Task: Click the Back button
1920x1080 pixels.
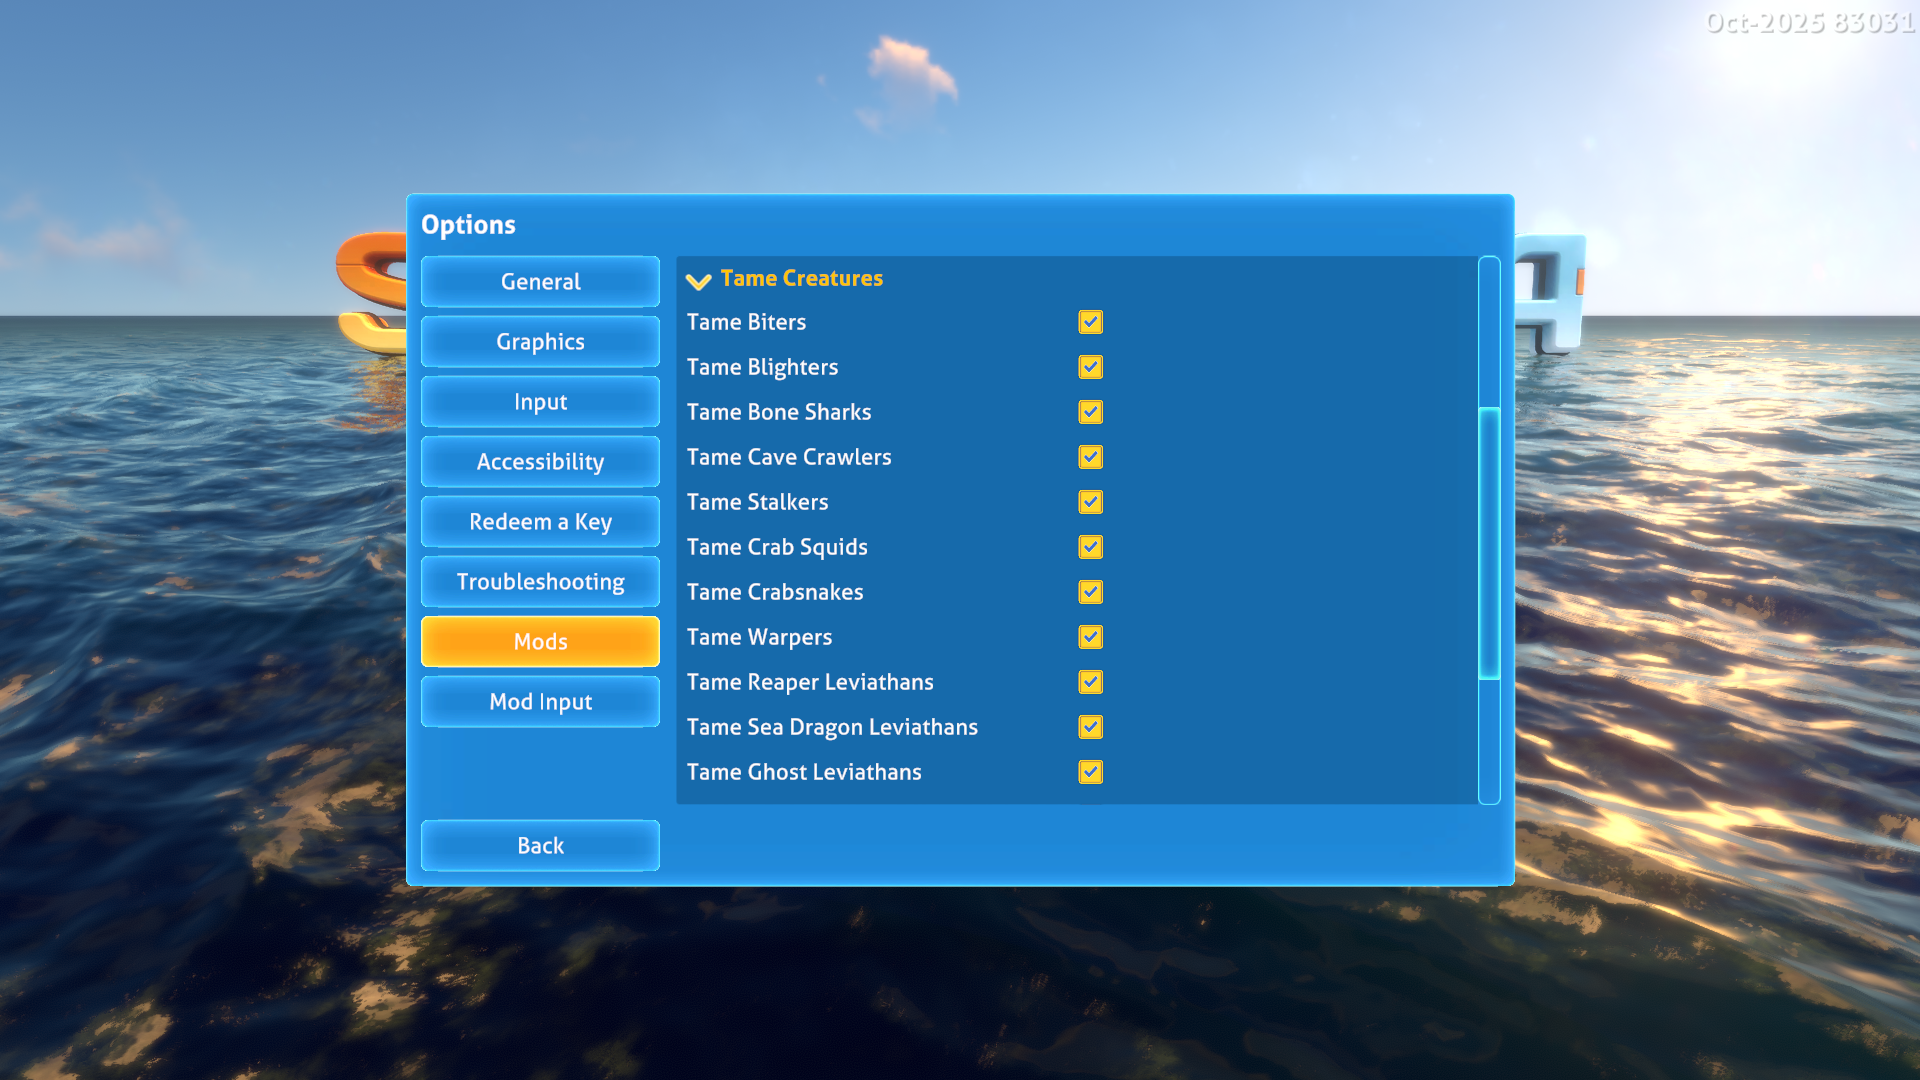Action: [x=540, y=846]
